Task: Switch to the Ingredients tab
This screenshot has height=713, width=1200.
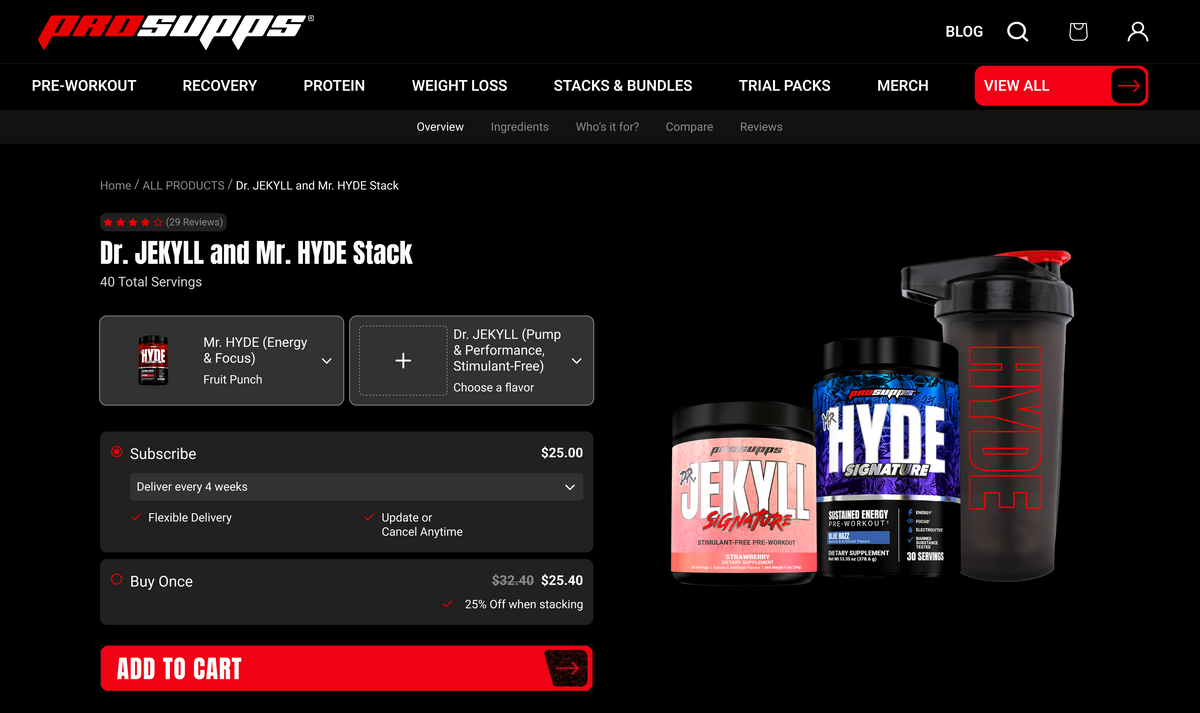Action: (519, 127)
